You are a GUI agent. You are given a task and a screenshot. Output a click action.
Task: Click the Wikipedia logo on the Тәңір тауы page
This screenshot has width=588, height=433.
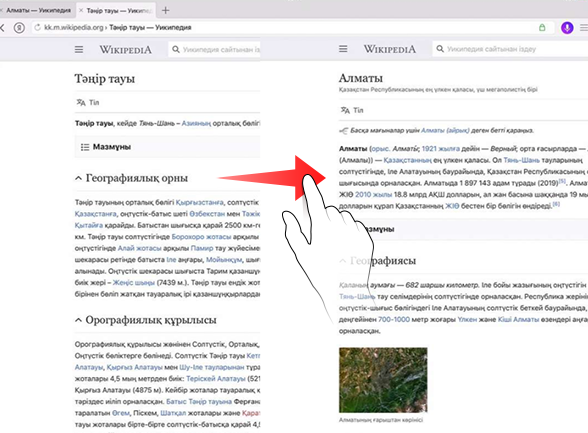[x=125, y=49]
